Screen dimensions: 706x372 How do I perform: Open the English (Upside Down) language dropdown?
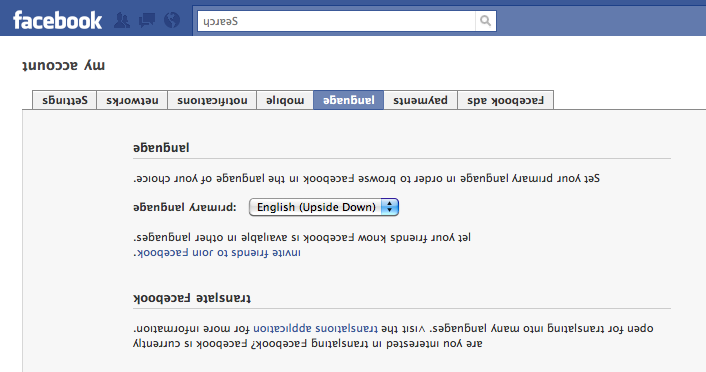tap(324, 207)
